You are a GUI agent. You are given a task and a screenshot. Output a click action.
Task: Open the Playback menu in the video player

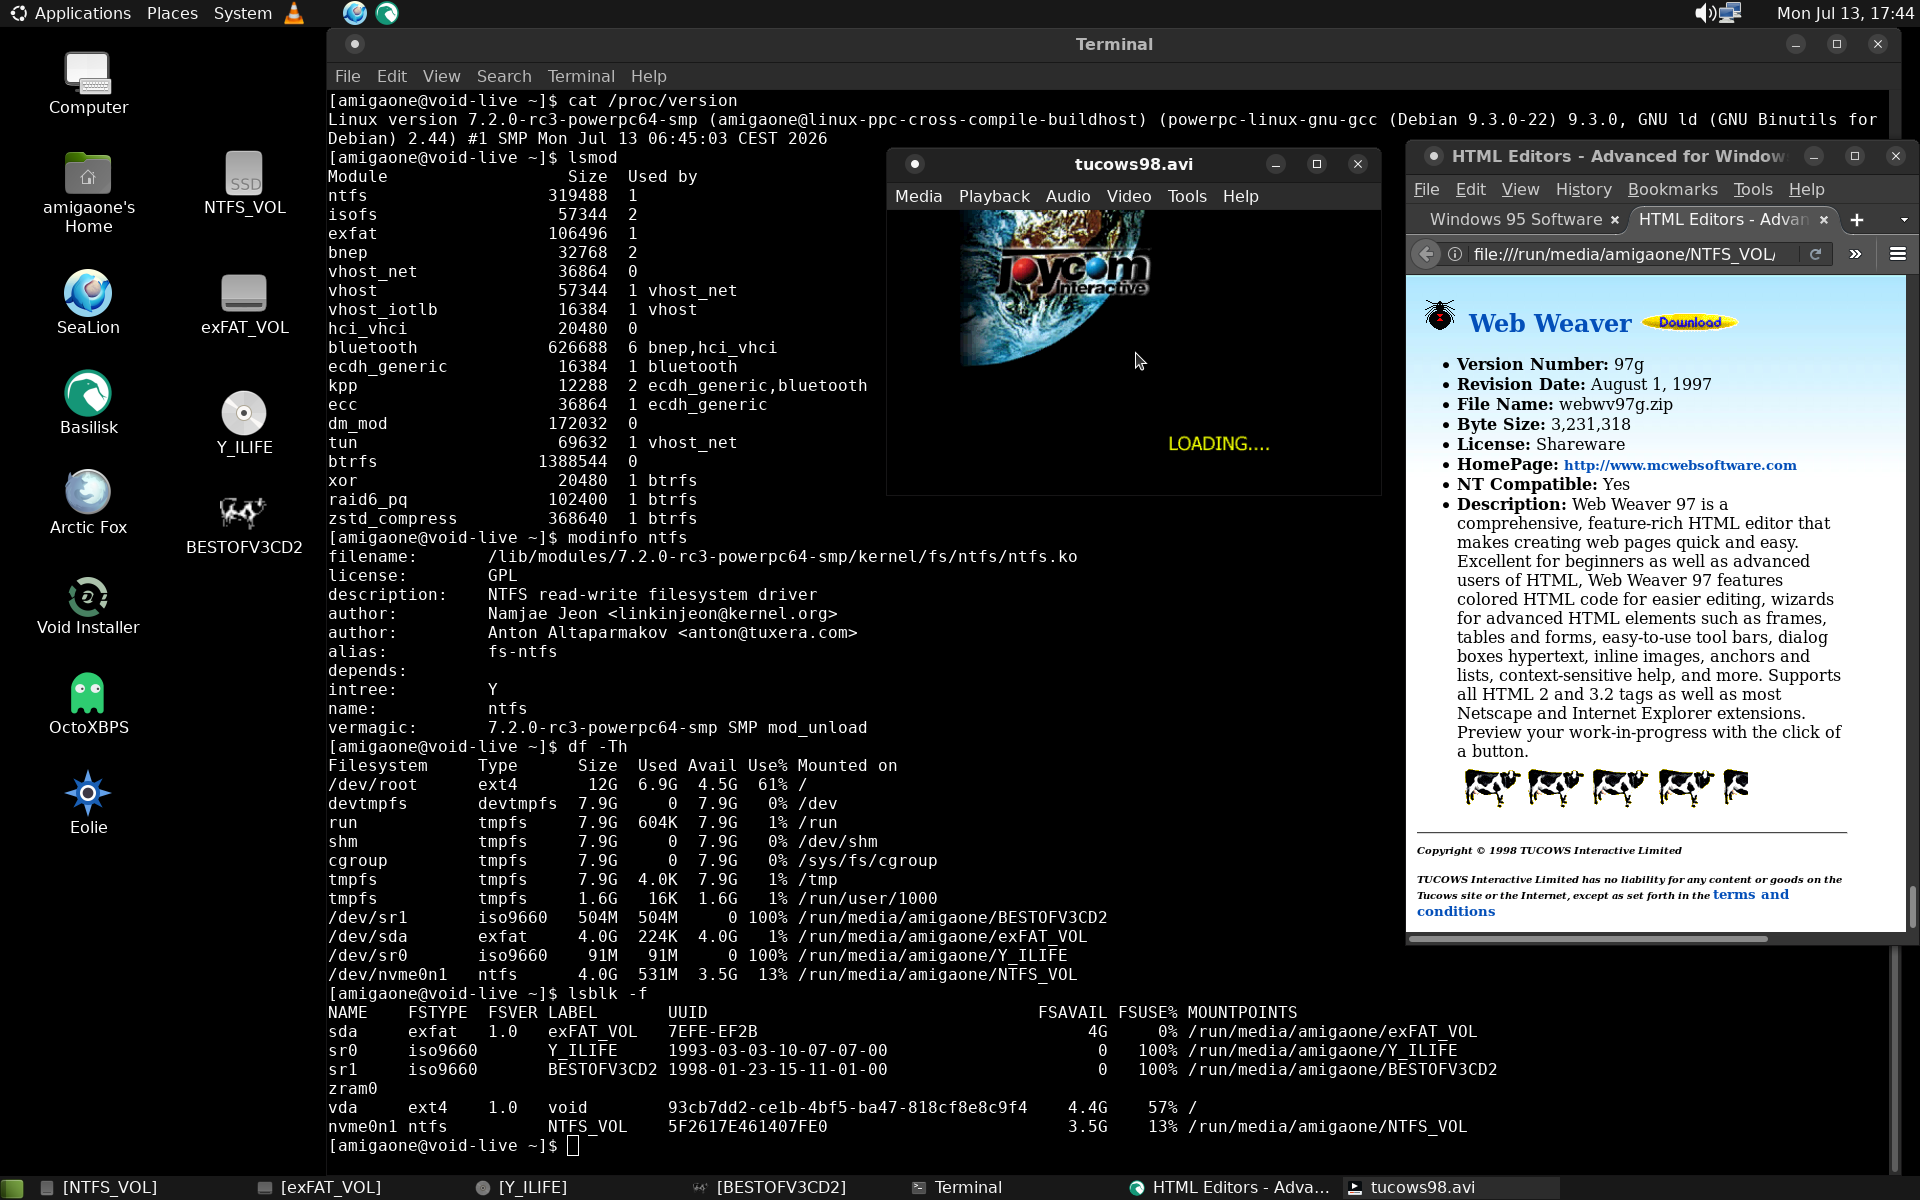click(x=993, y=196)
